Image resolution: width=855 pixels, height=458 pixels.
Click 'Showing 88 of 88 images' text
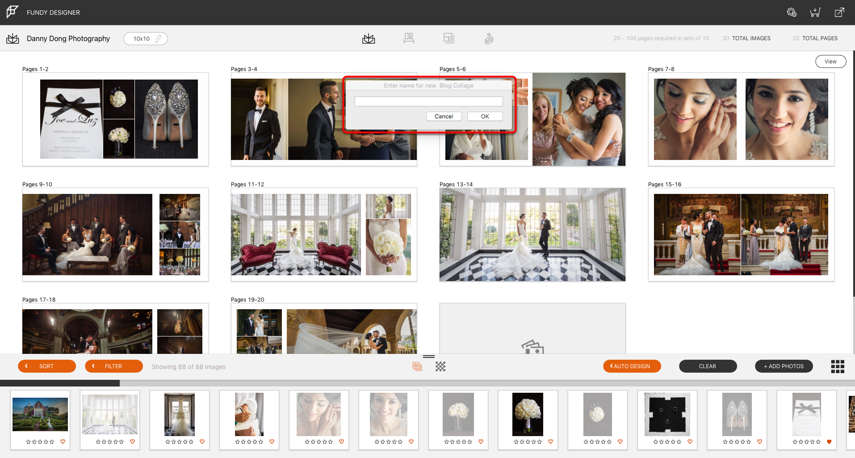click(x=189, y=367)
